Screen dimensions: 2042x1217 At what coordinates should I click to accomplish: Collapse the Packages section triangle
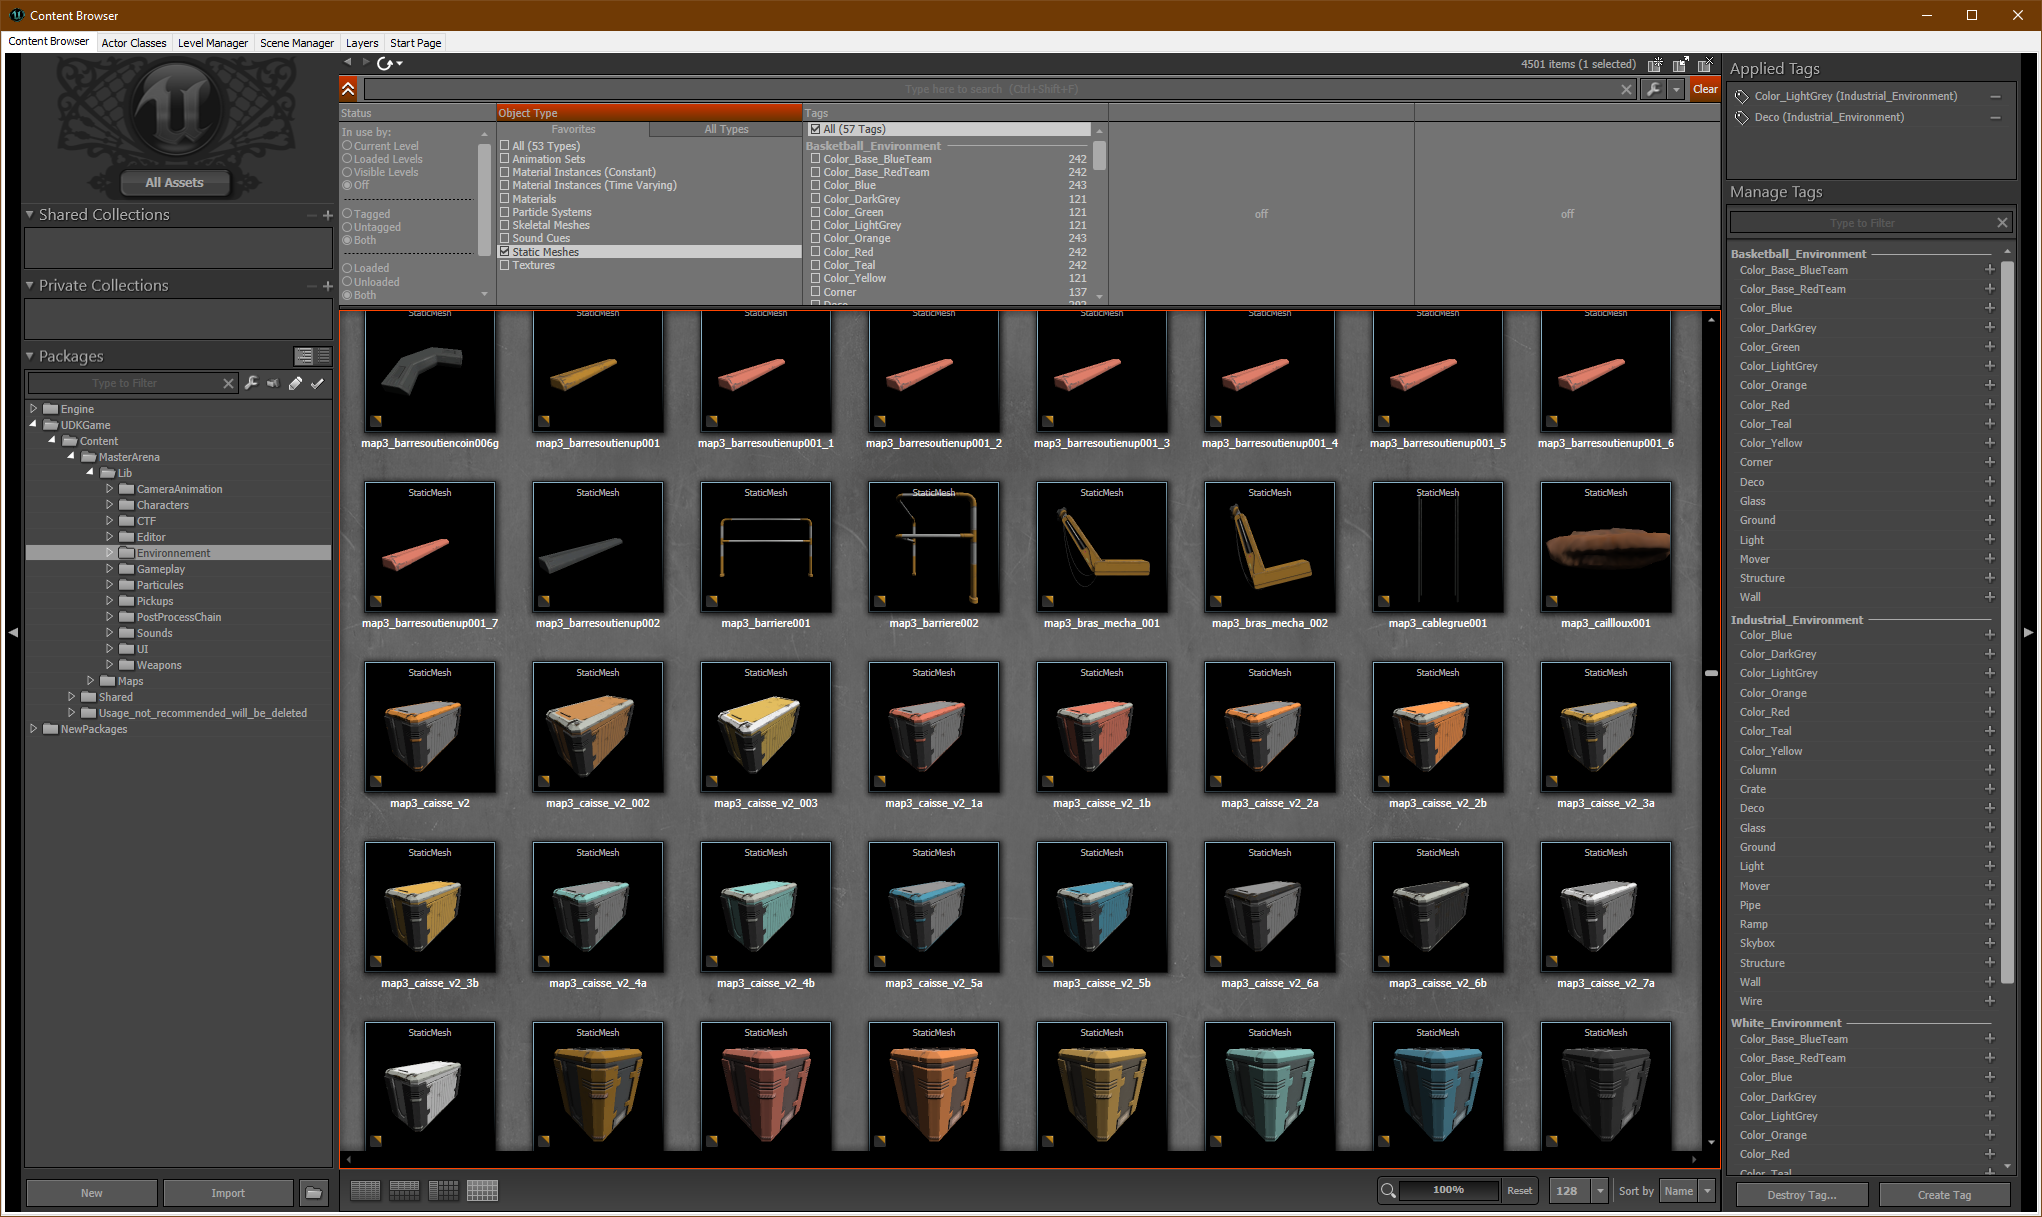point(29,356)
